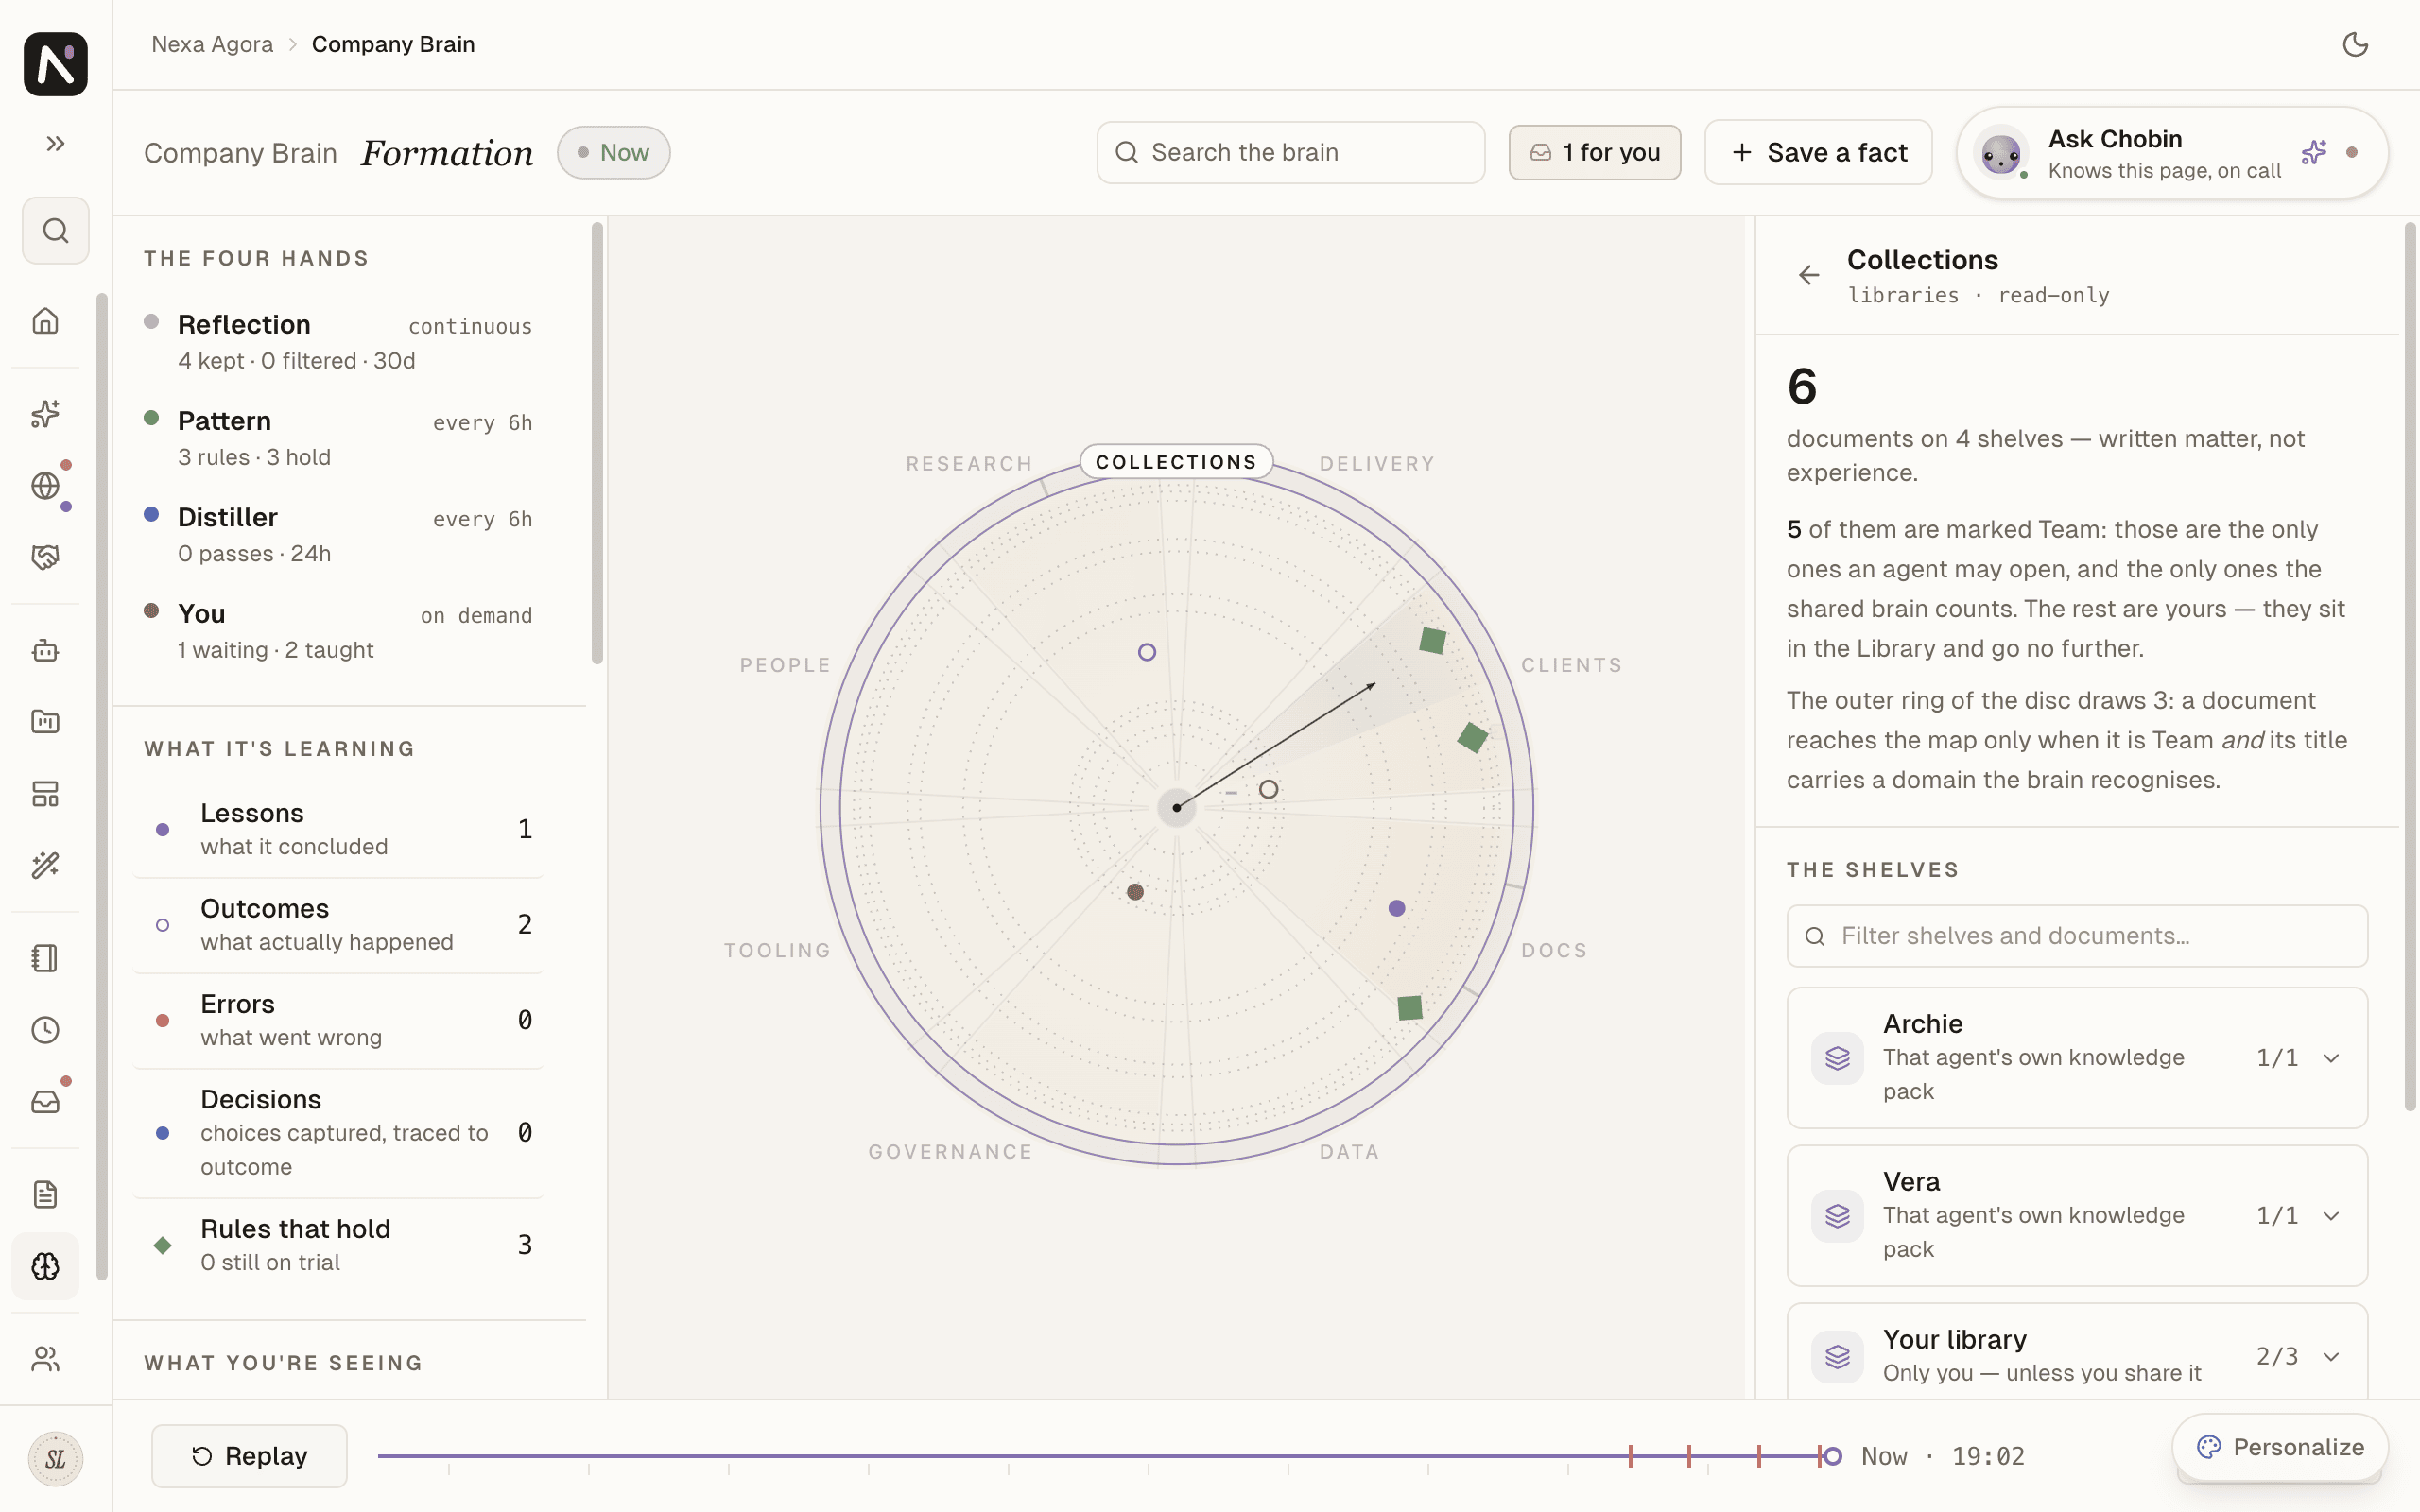Select the Lessons row
This screenshot has width=2420, height=1512.
point(339,829)
